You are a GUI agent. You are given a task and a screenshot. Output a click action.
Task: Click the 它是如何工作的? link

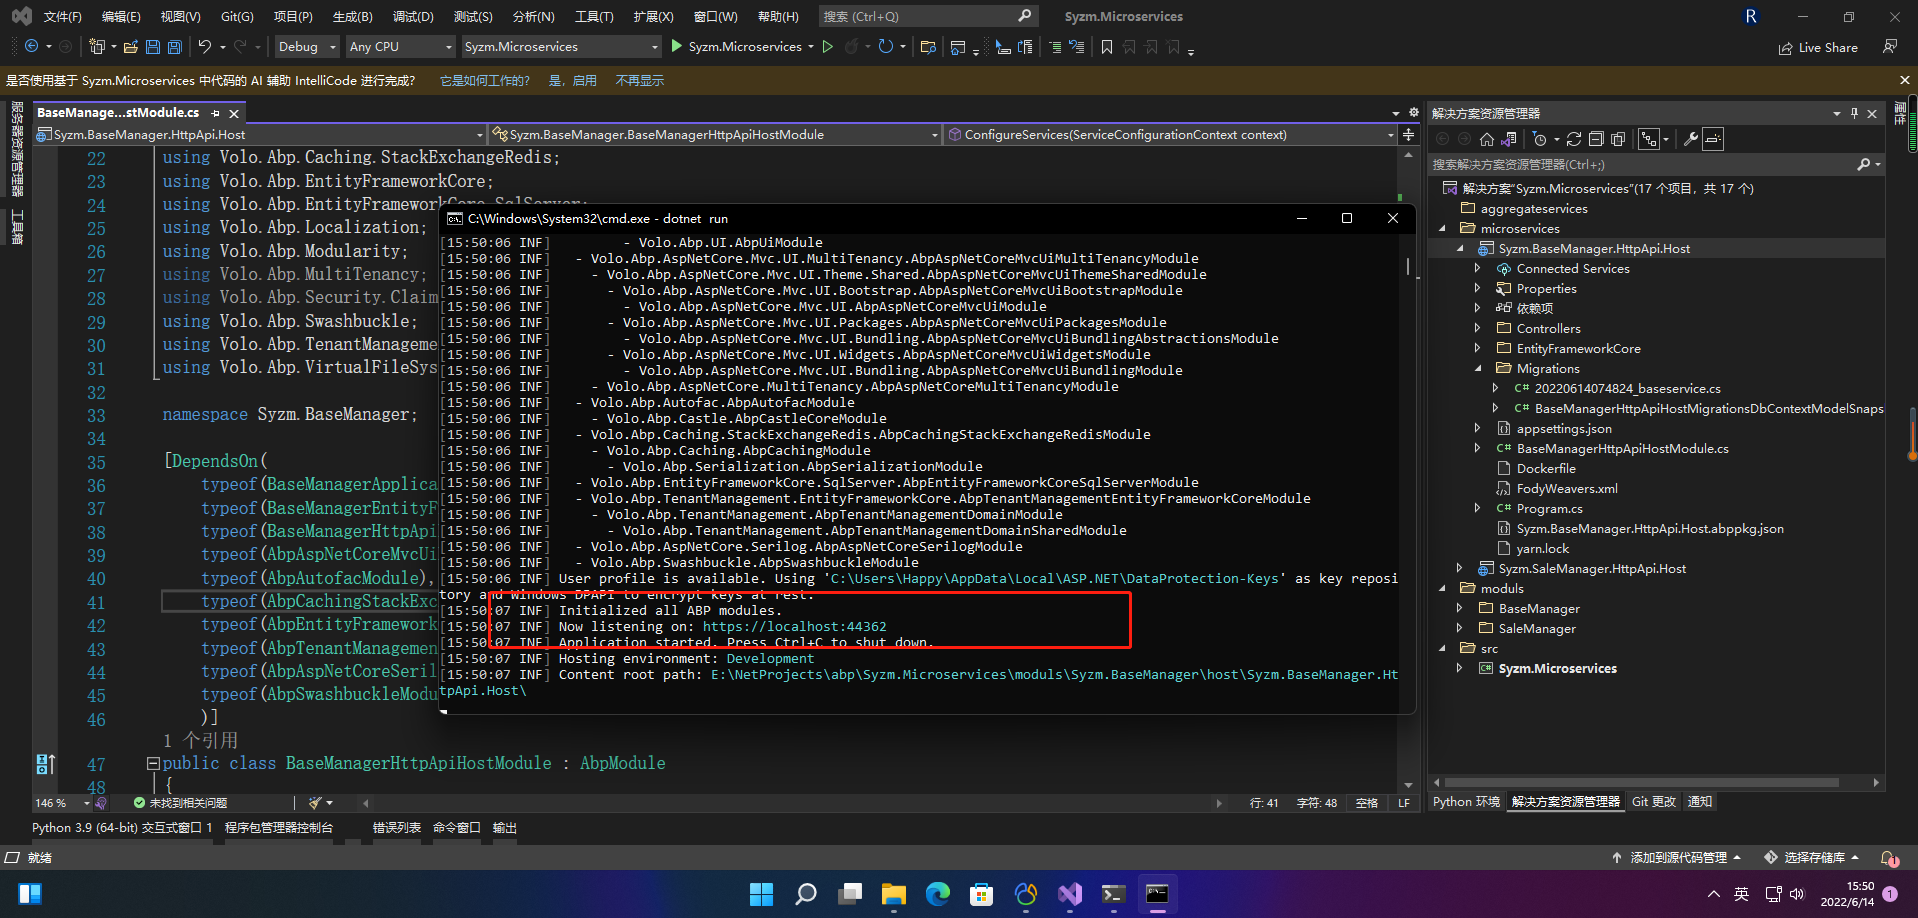(485, 81)
